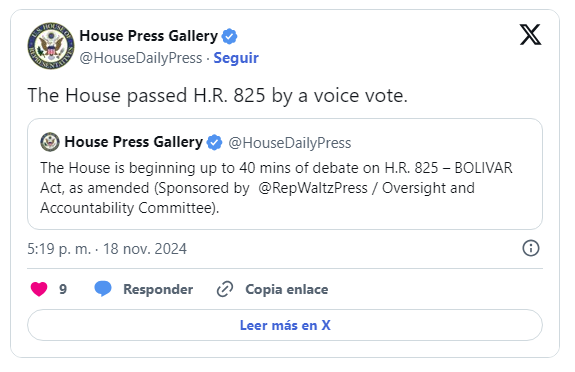This screenshot has height=372, width=575.
Task: Click the main tweet text about H.R. 825
Action: 217,96
